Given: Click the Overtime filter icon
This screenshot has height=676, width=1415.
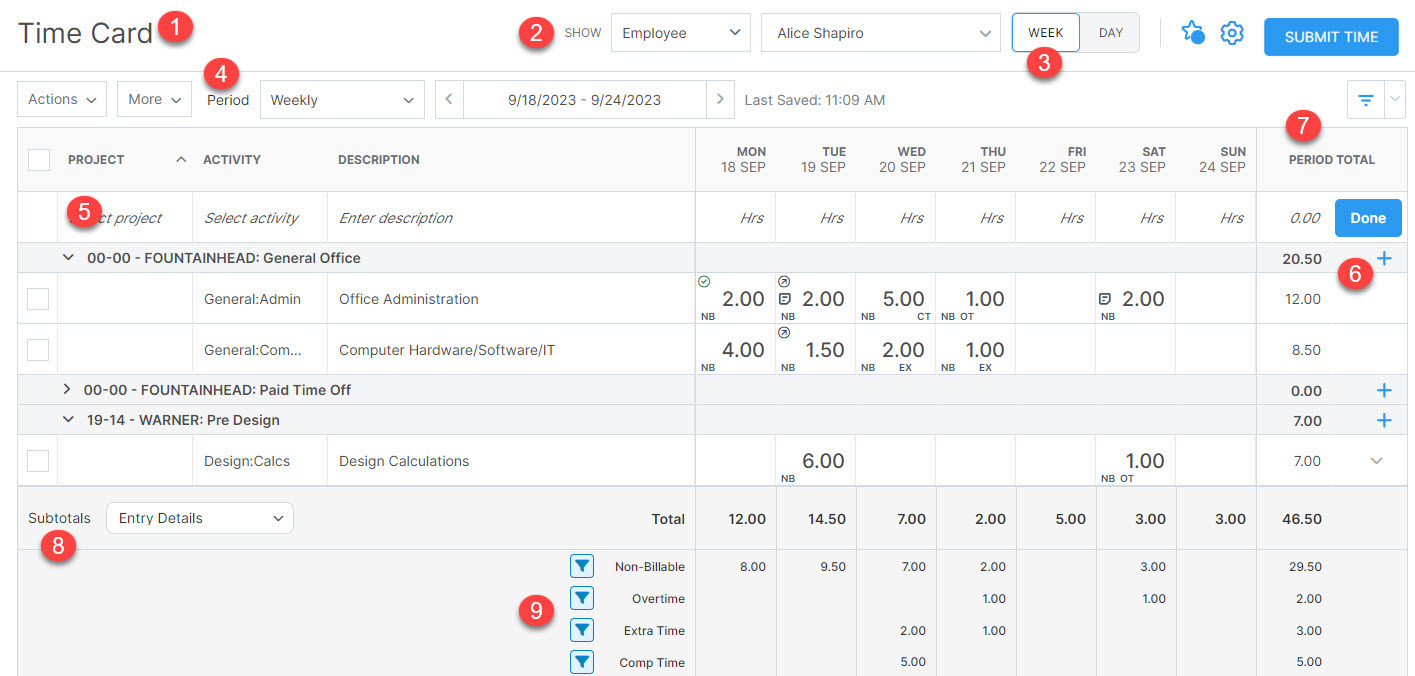Looking at the screenshot, I should (582, 599).
